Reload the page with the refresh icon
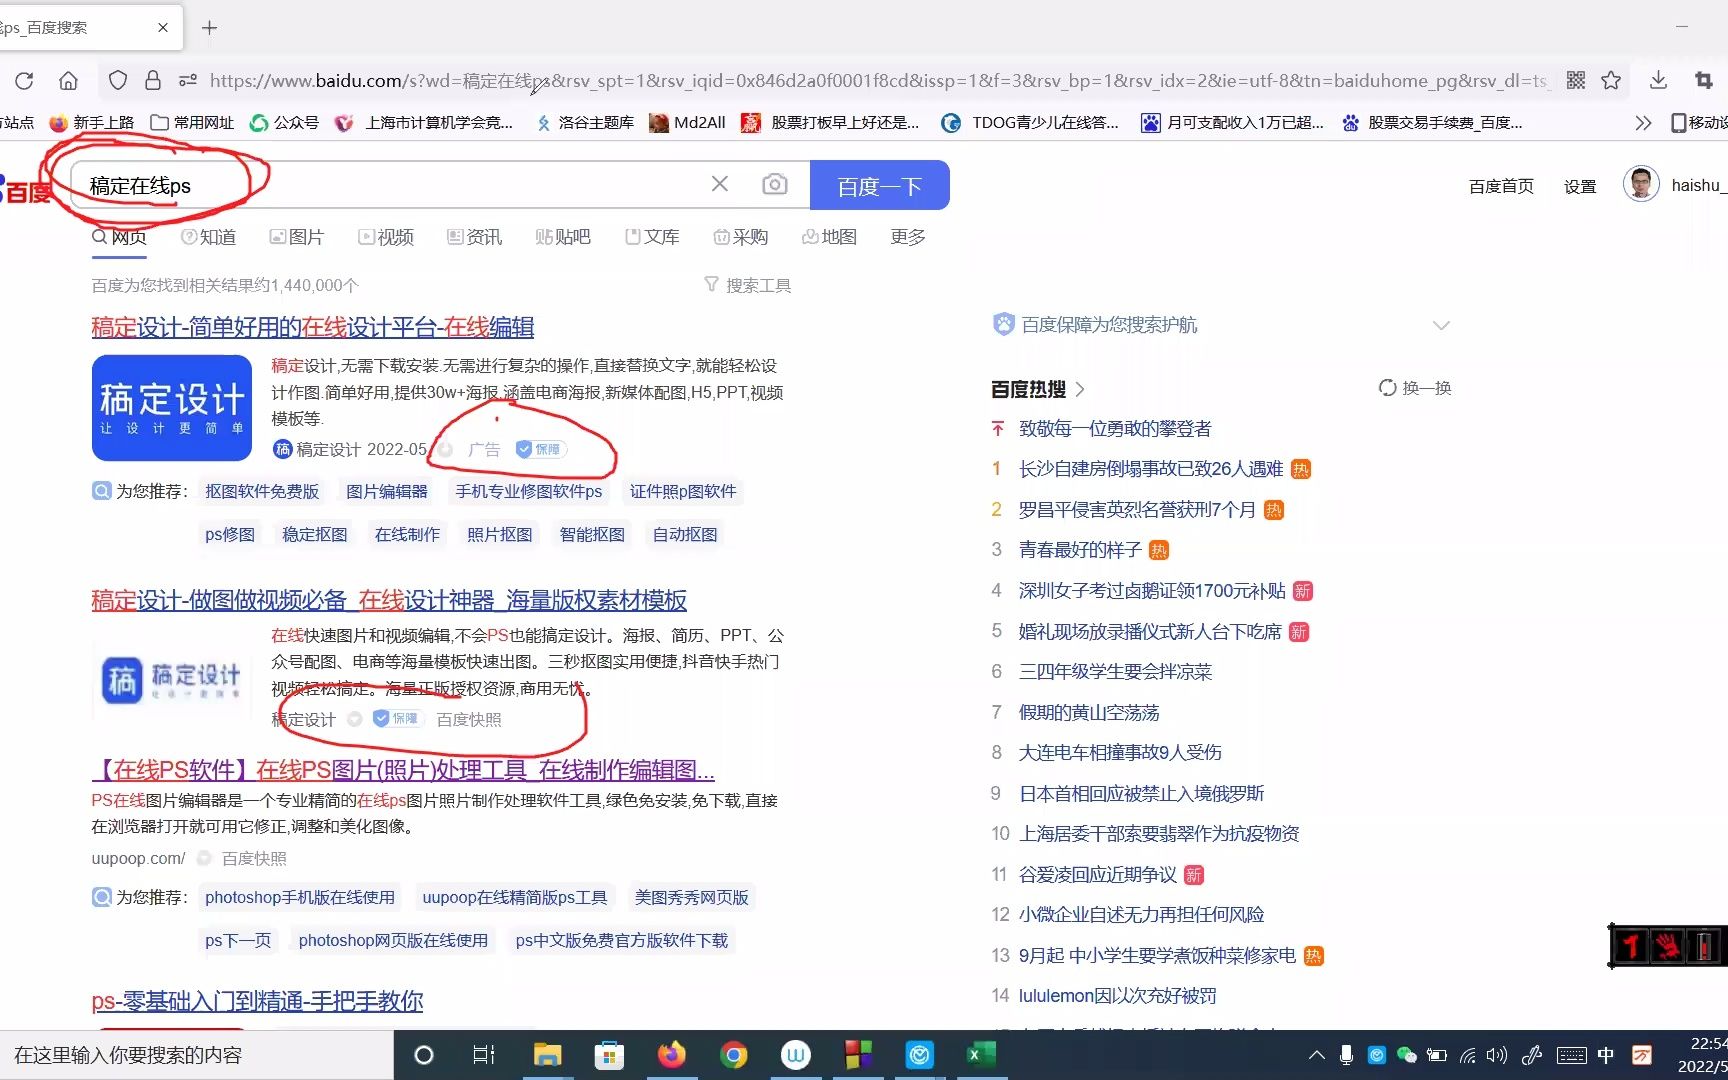1728x1080 pixels. [25, 81]
